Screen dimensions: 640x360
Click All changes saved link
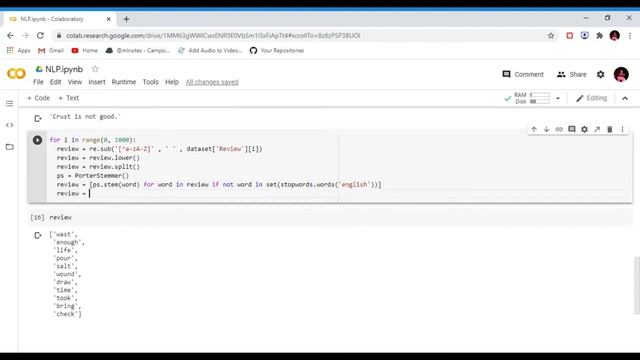[x=212, y=82]
